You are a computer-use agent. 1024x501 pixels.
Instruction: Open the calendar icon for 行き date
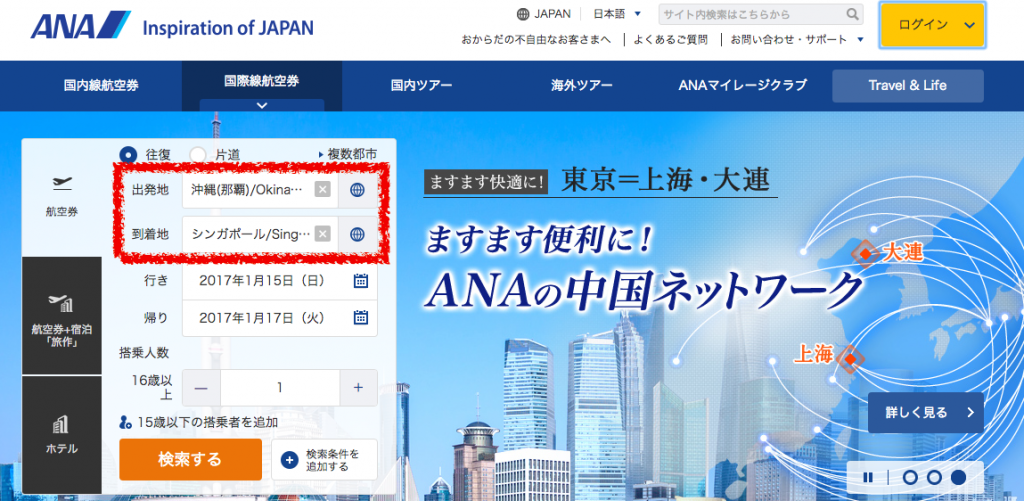(360, 281)
